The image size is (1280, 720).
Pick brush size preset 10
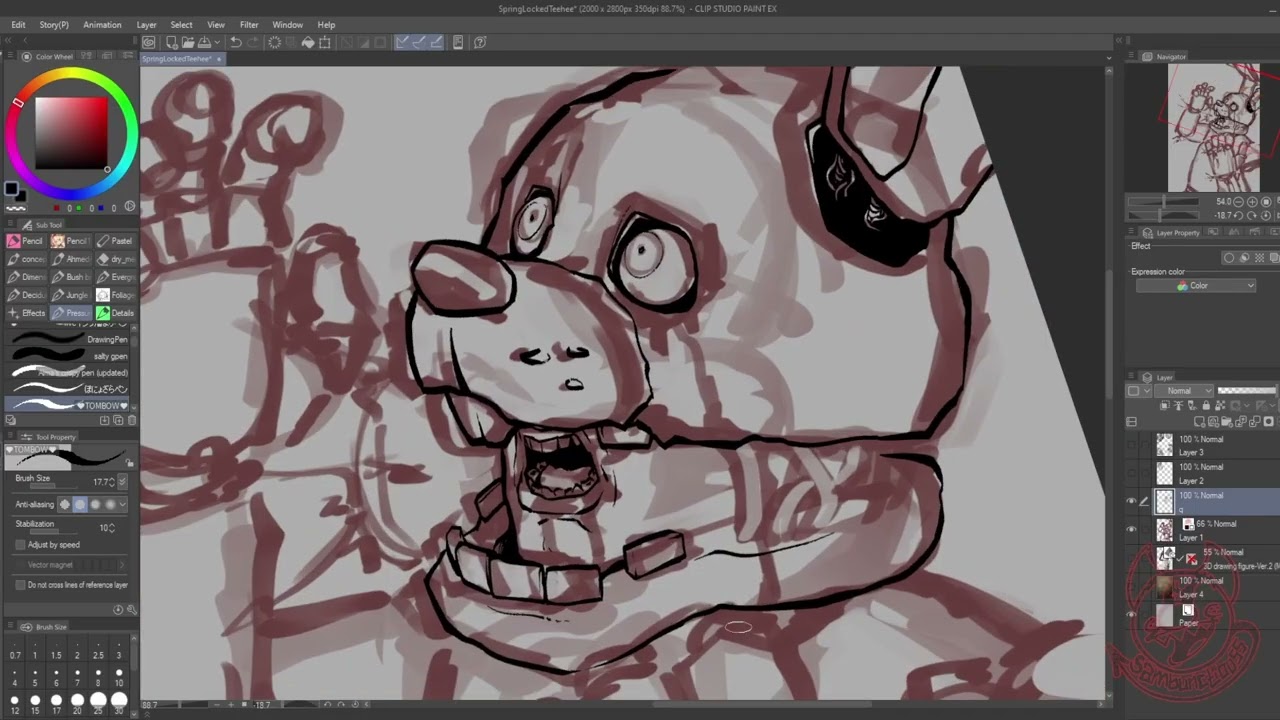pos(119,677)
